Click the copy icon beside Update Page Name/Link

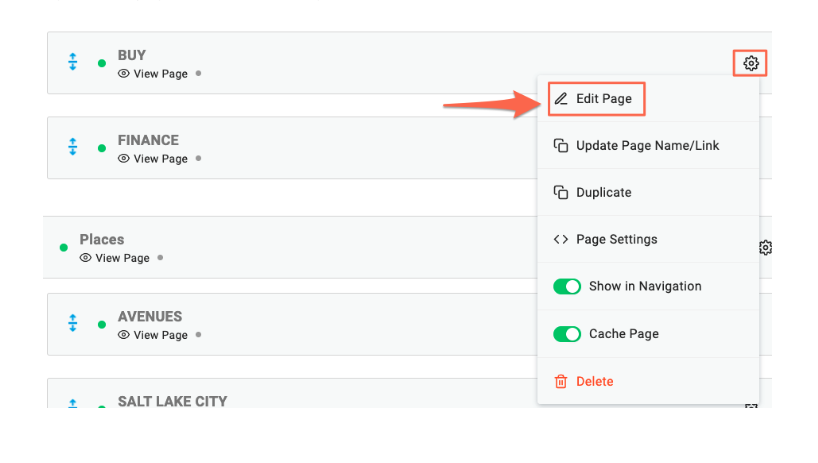[561, 145]
